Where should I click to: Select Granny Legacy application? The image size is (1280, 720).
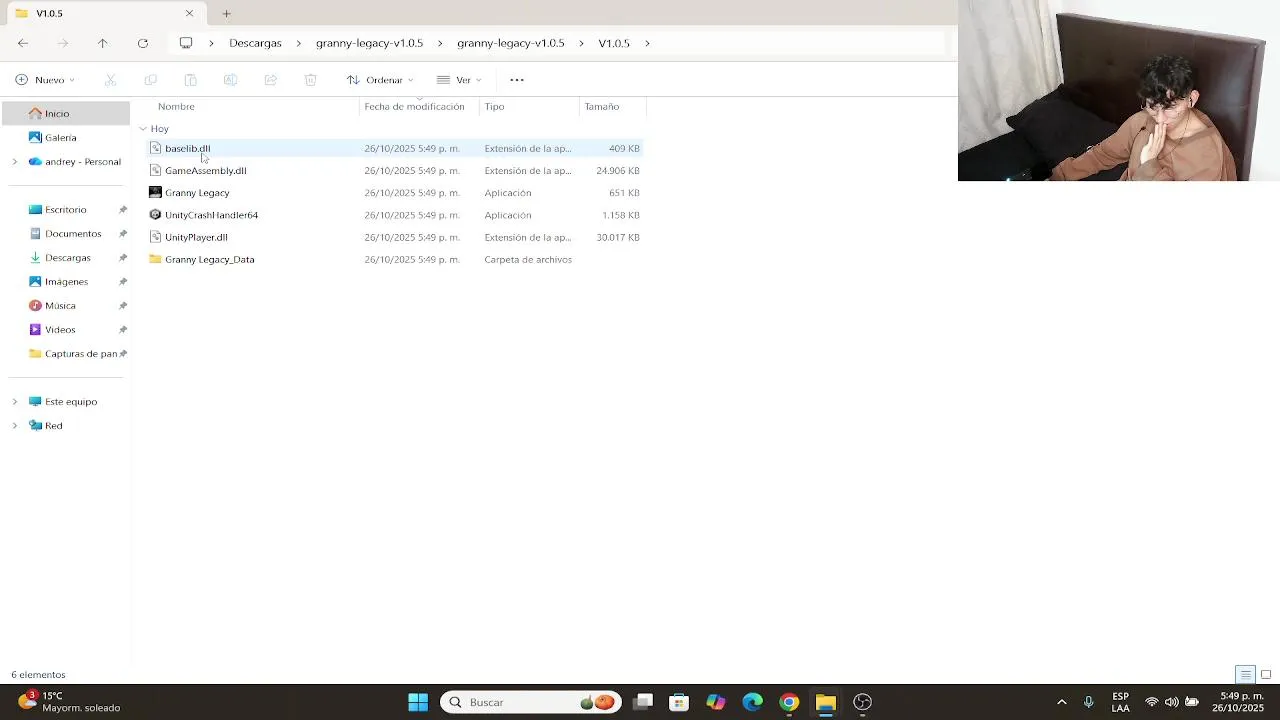[197, 193]
